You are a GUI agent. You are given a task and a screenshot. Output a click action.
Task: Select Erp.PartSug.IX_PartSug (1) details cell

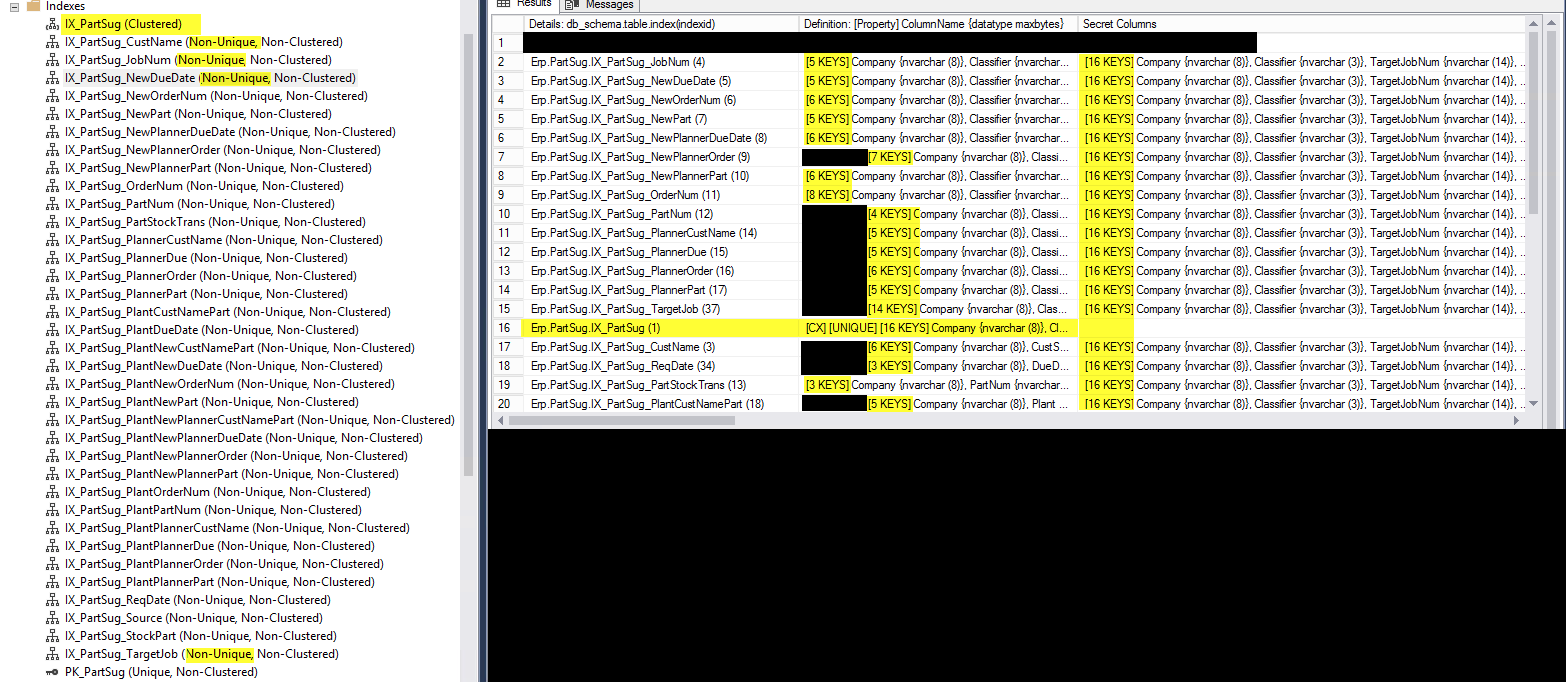660,328
